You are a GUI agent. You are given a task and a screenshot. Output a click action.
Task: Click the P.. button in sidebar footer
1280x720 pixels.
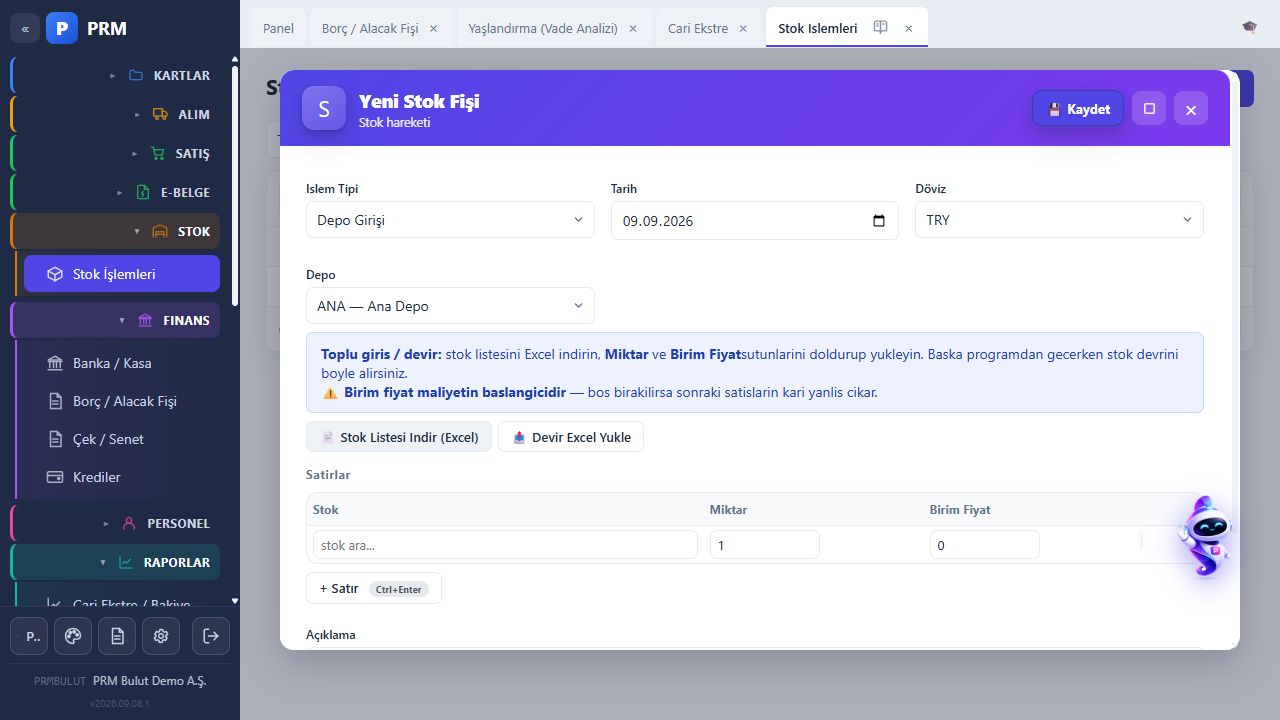click(29, 636)
